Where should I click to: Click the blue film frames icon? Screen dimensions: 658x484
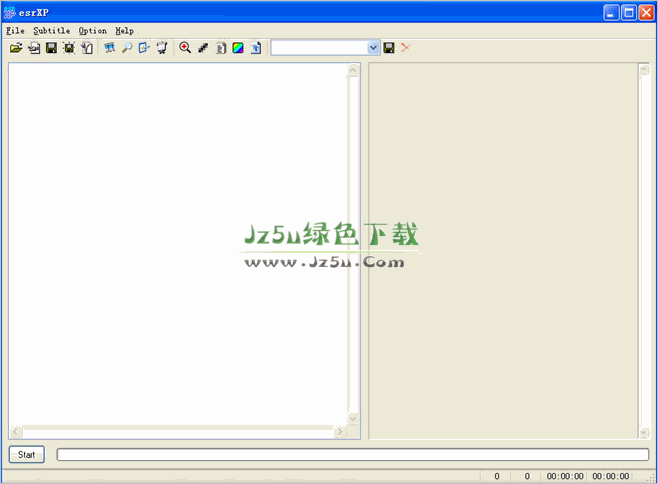coord(110,48)
